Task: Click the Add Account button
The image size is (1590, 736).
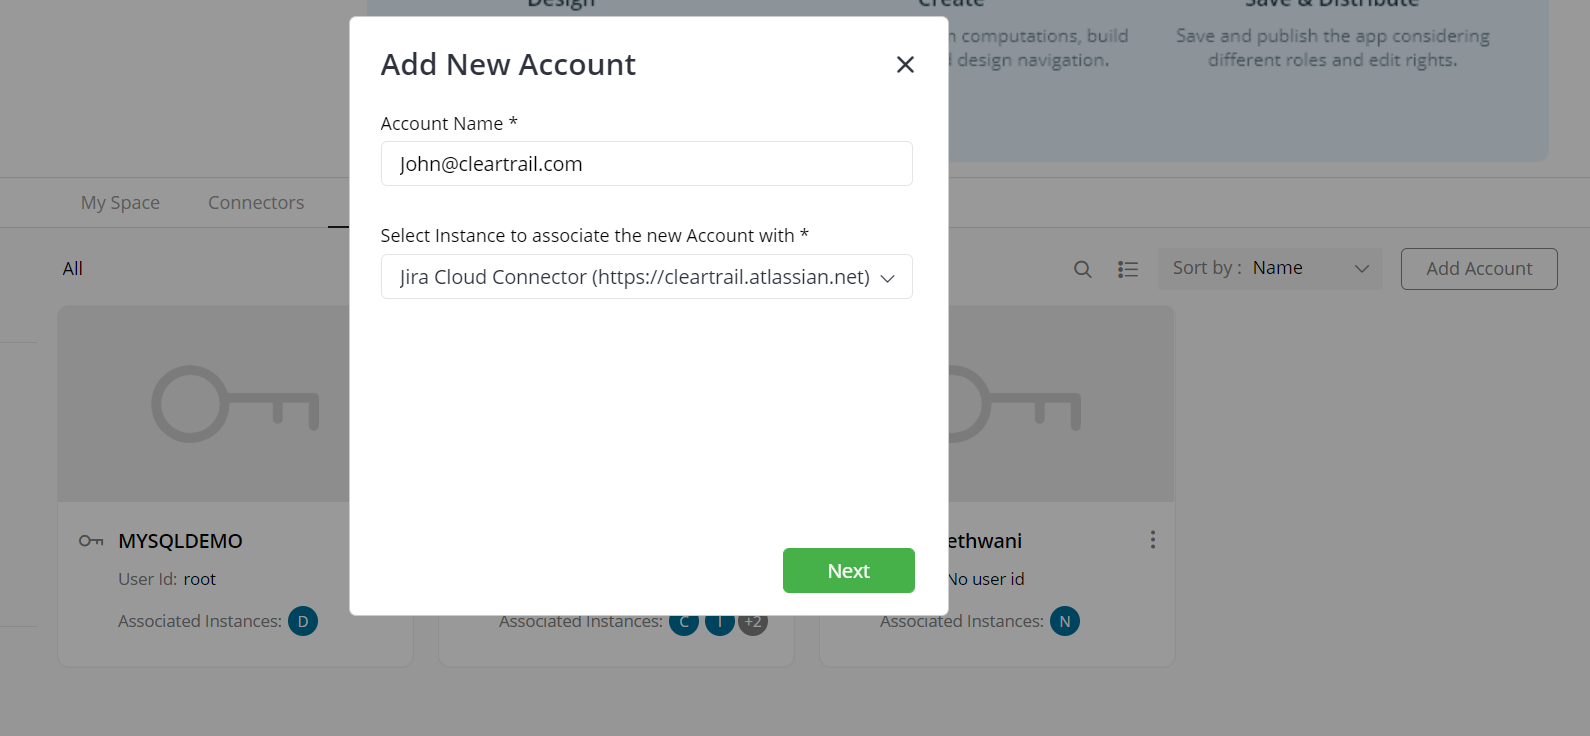Action: pos(1479,269)
